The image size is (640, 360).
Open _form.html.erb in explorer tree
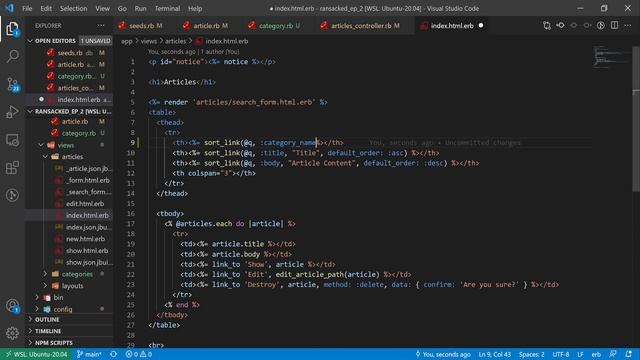pyautogui.click(x=88, y=180)
